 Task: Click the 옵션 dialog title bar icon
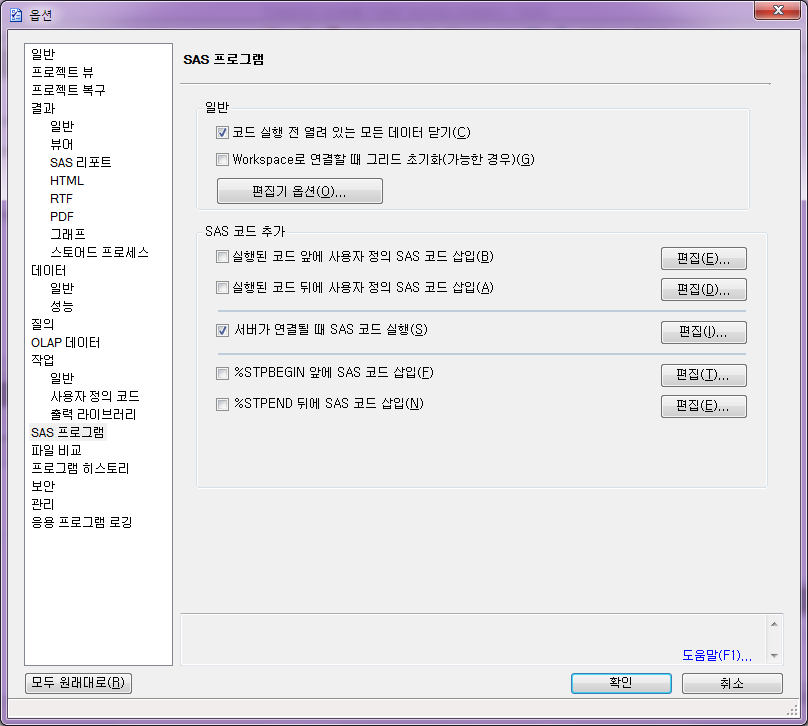pyautogui.click(x=16, y=15)
